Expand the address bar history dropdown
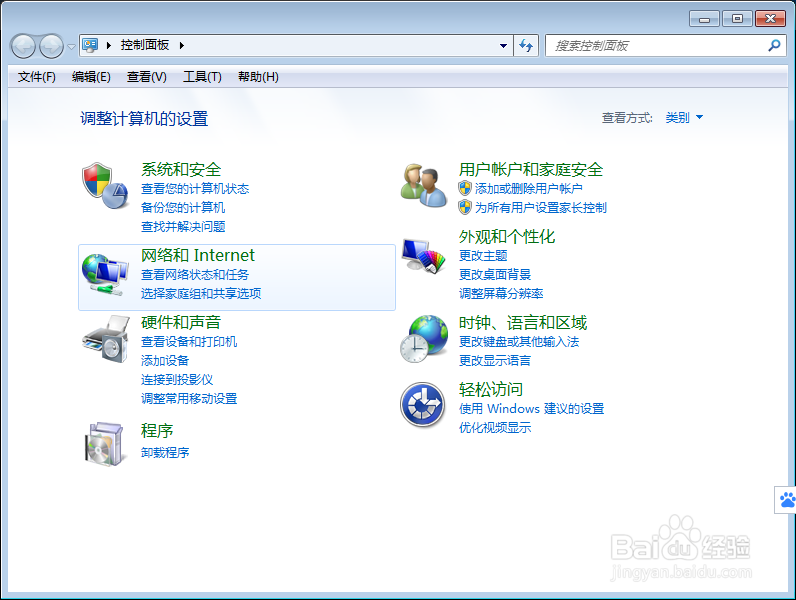Screen dimensions: 796x600 pos(503,46)
